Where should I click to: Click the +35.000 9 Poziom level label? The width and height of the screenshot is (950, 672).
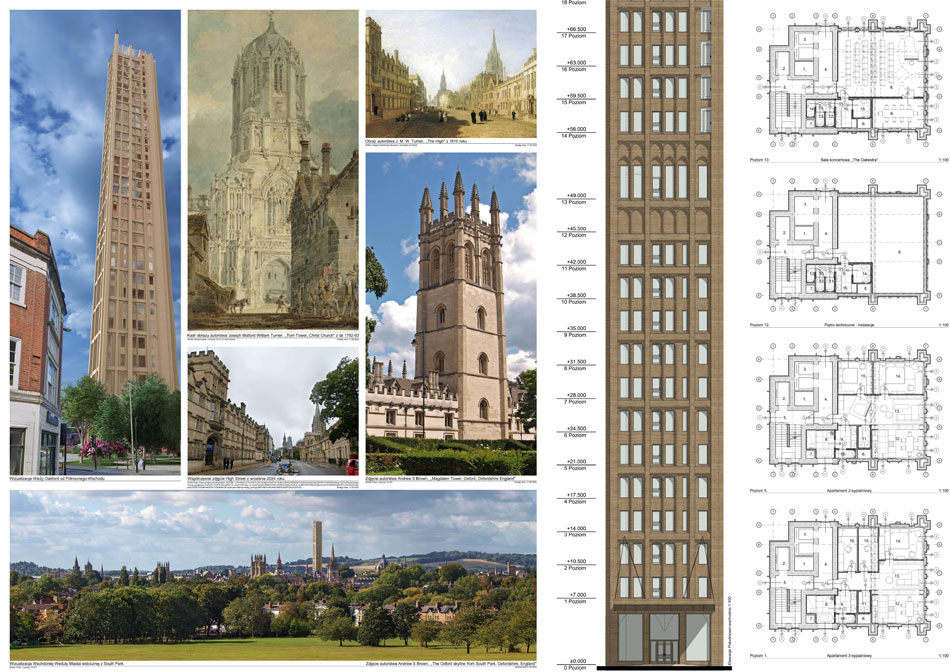click(x=575, y=330)
